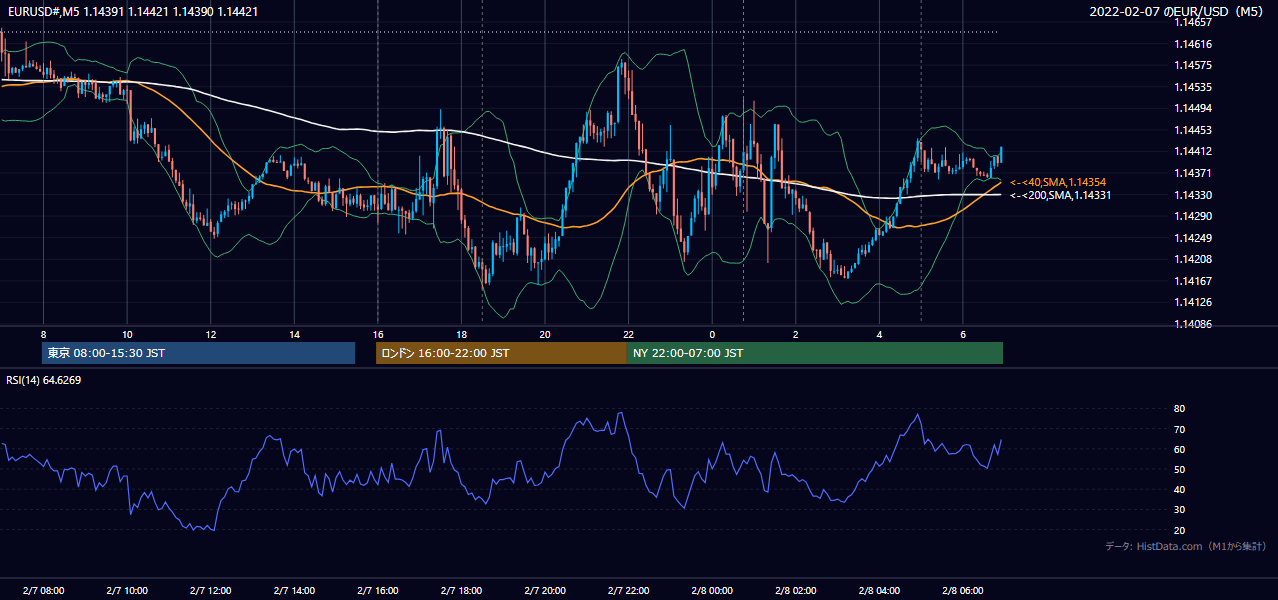1278x600 pixels.
Task: Click the 2/7 12:00 date label
Action: 210,590
